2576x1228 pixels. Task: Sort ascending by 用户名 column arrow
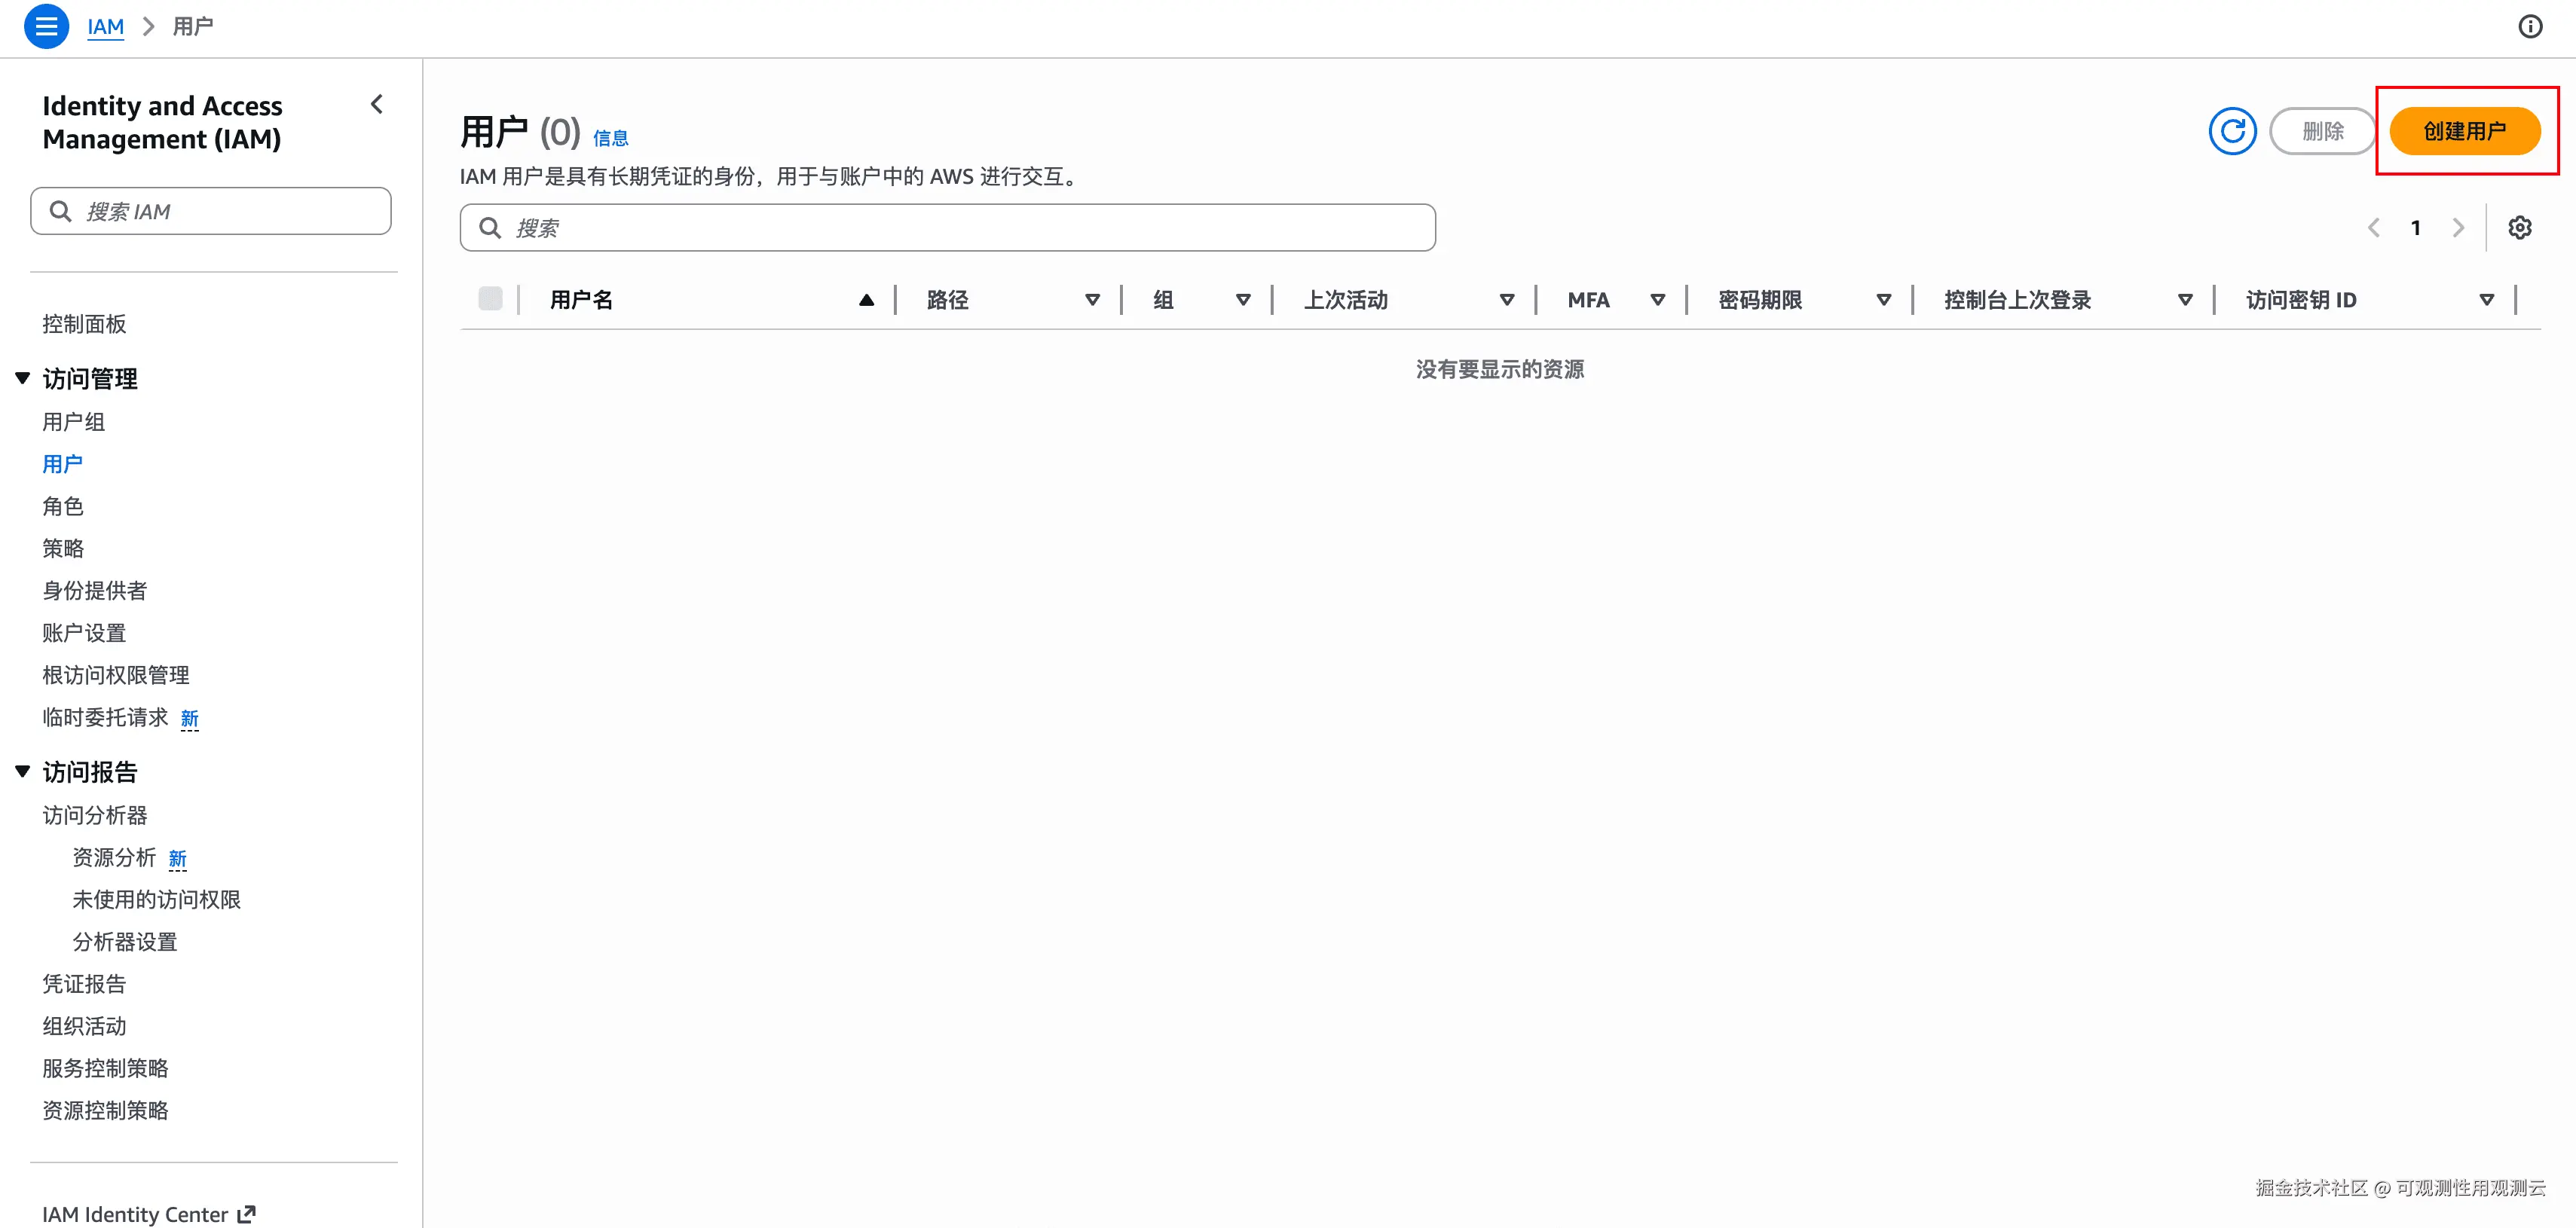coord(866,300)
